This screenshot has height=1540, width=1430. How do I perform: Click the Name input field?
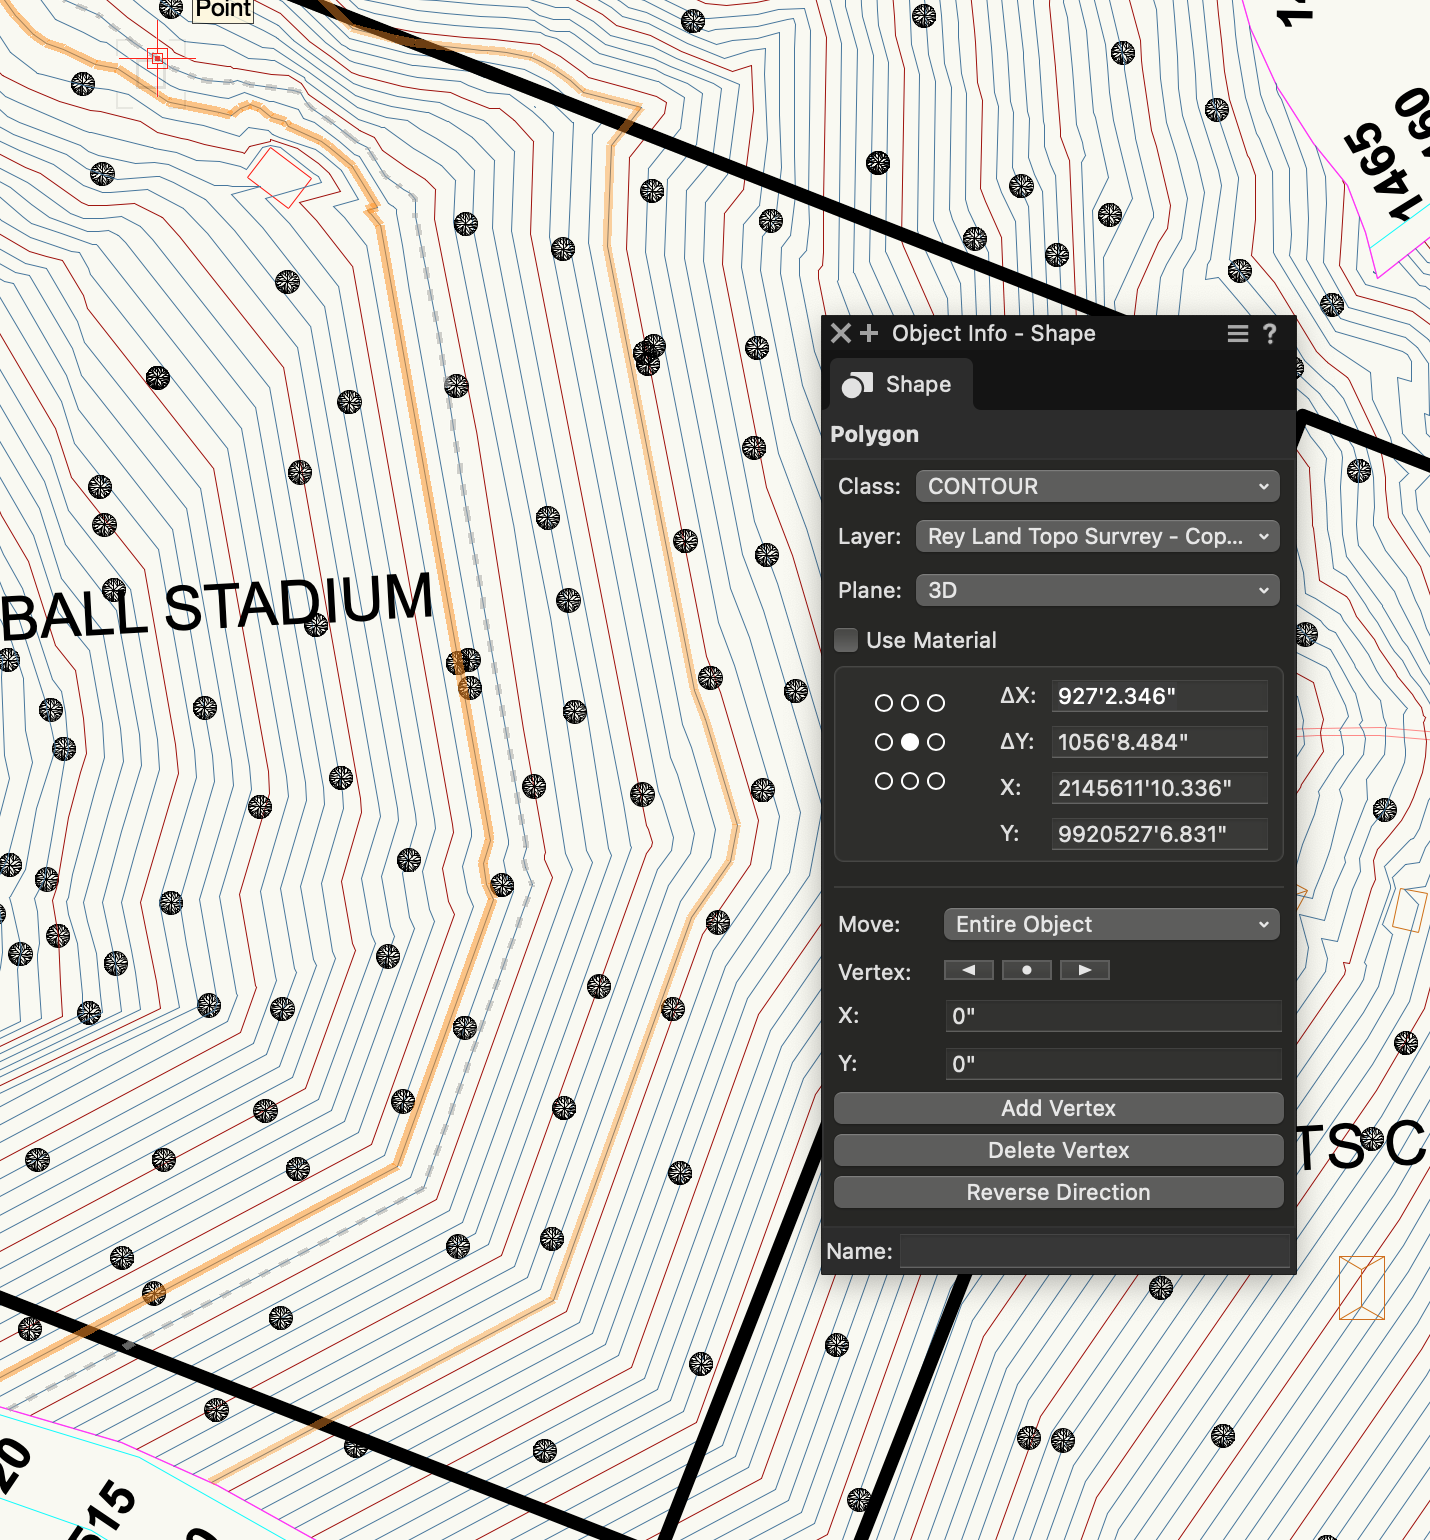1094,1251
